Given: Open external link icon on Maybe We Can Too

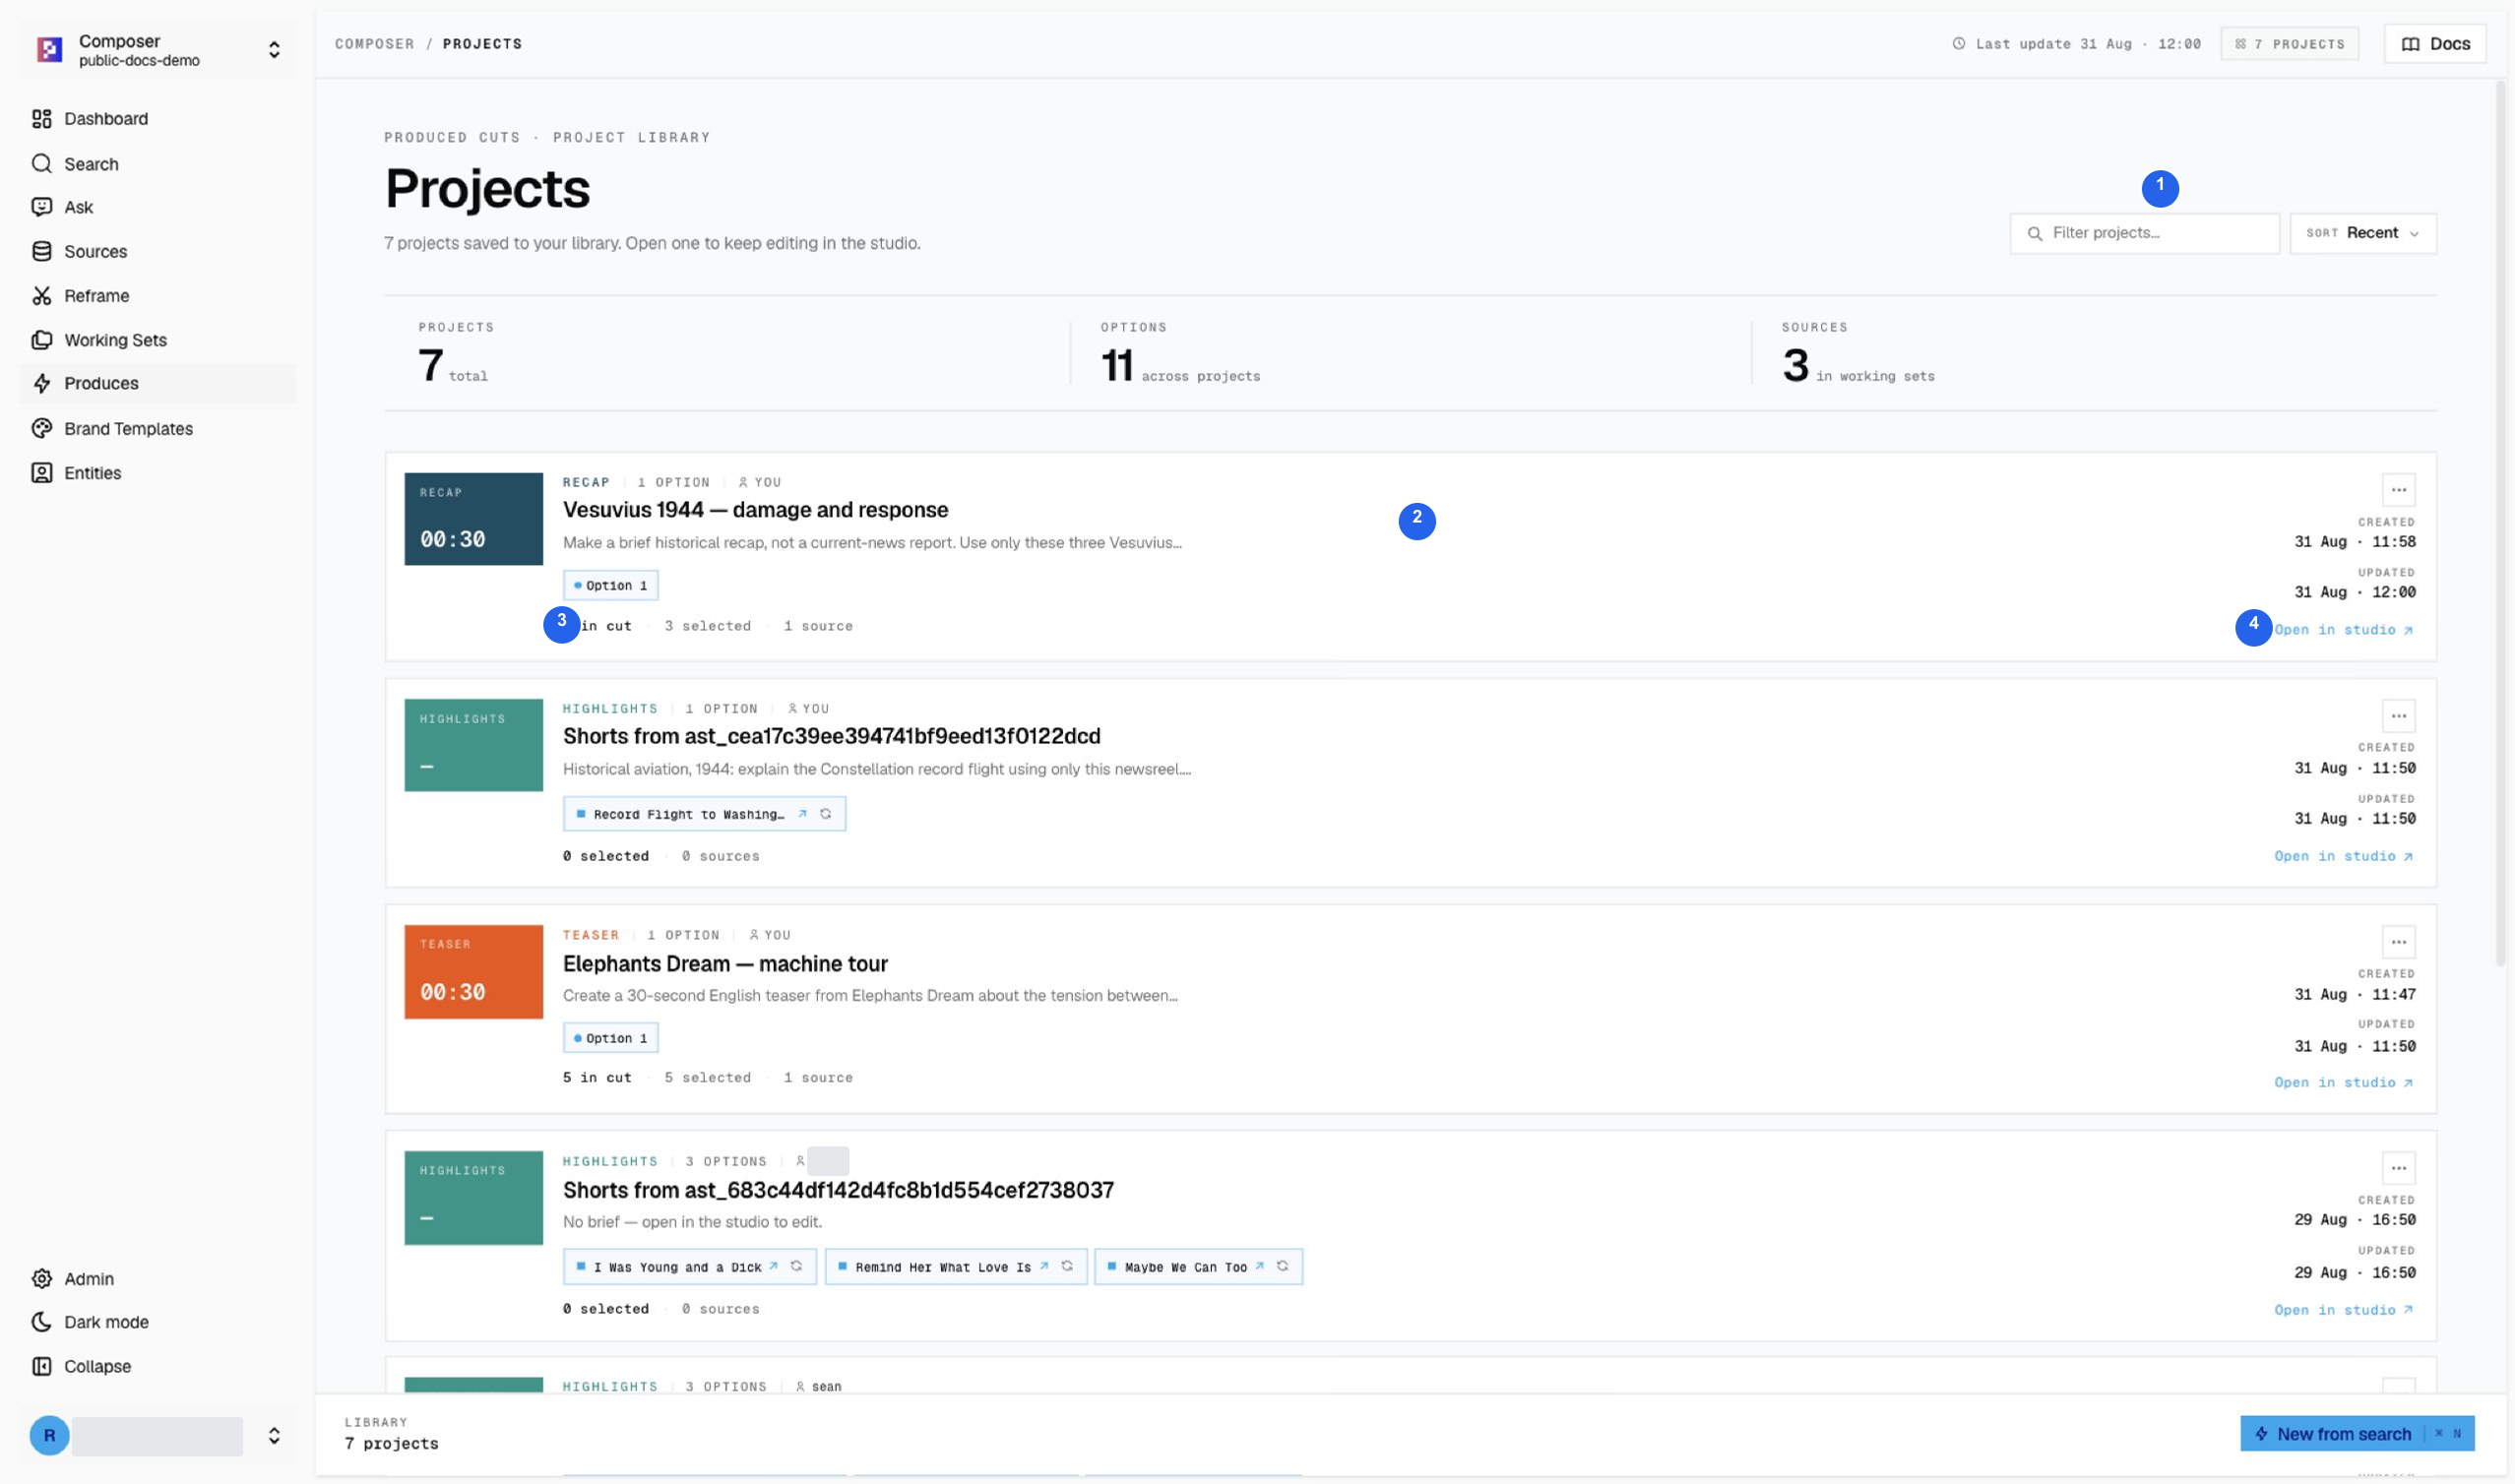Looking at the screenshot, I should tap(1260, 1266).
